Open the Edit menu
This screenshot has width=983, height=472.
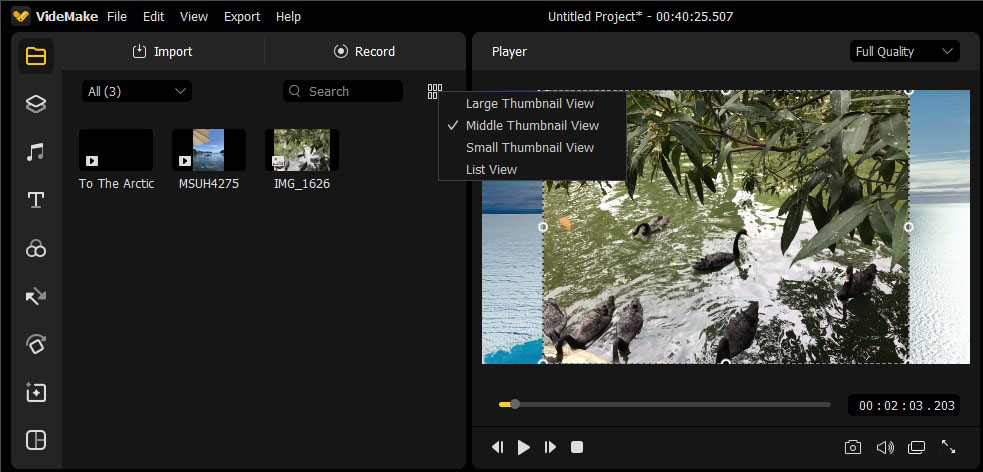153,17
